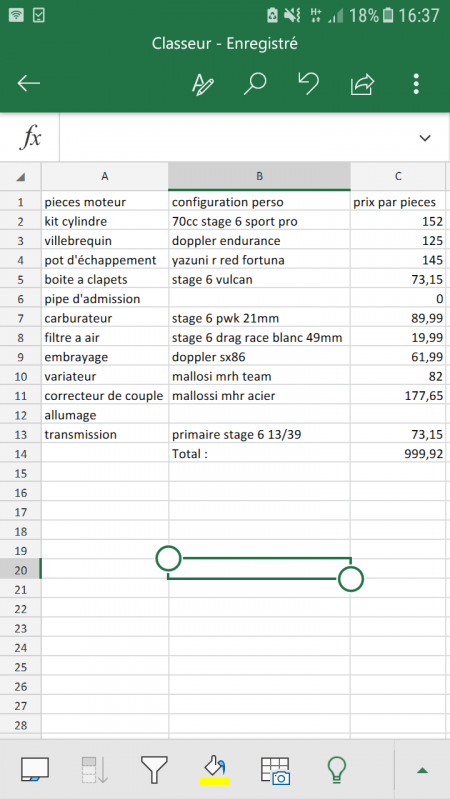450x800 pixels.
Task: Undo the last action
Action: click(308, 84)
